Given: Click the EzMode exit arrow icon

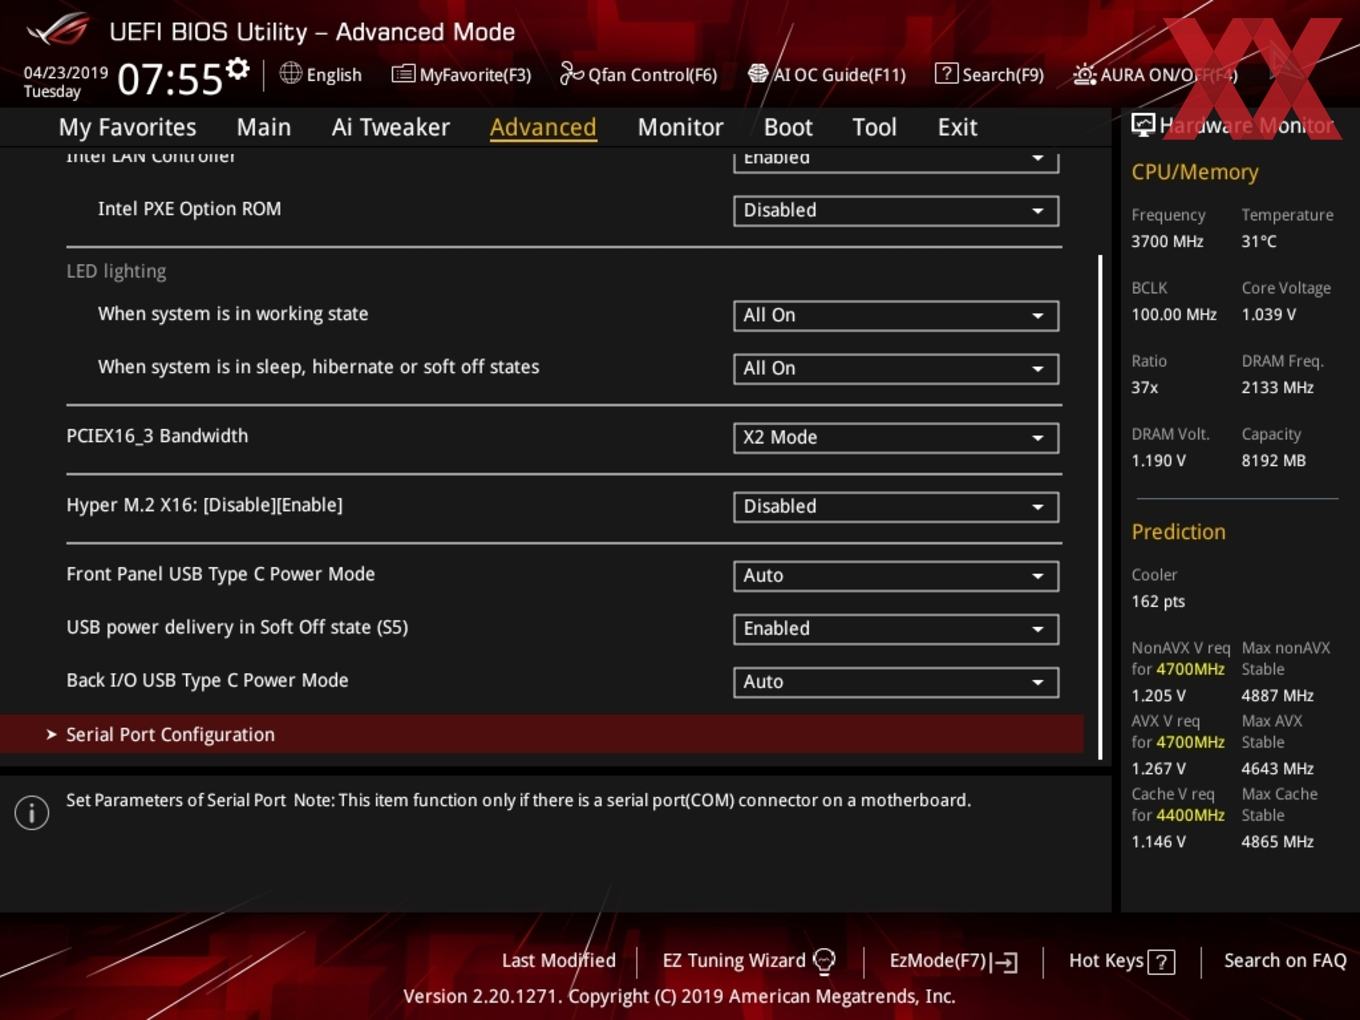Looking at the screenshot, I should pos(1006,962).
